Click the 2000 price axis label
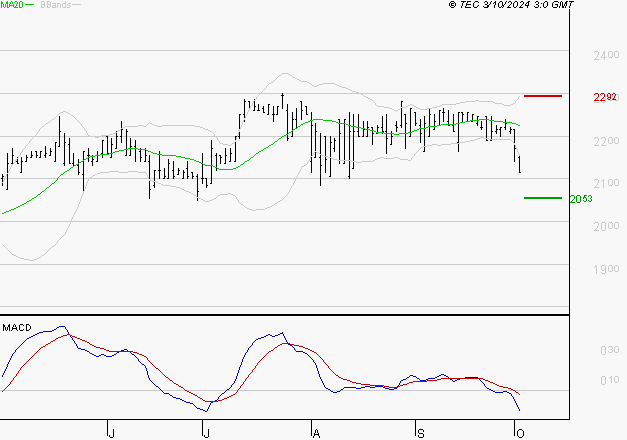 click(606, 226)
